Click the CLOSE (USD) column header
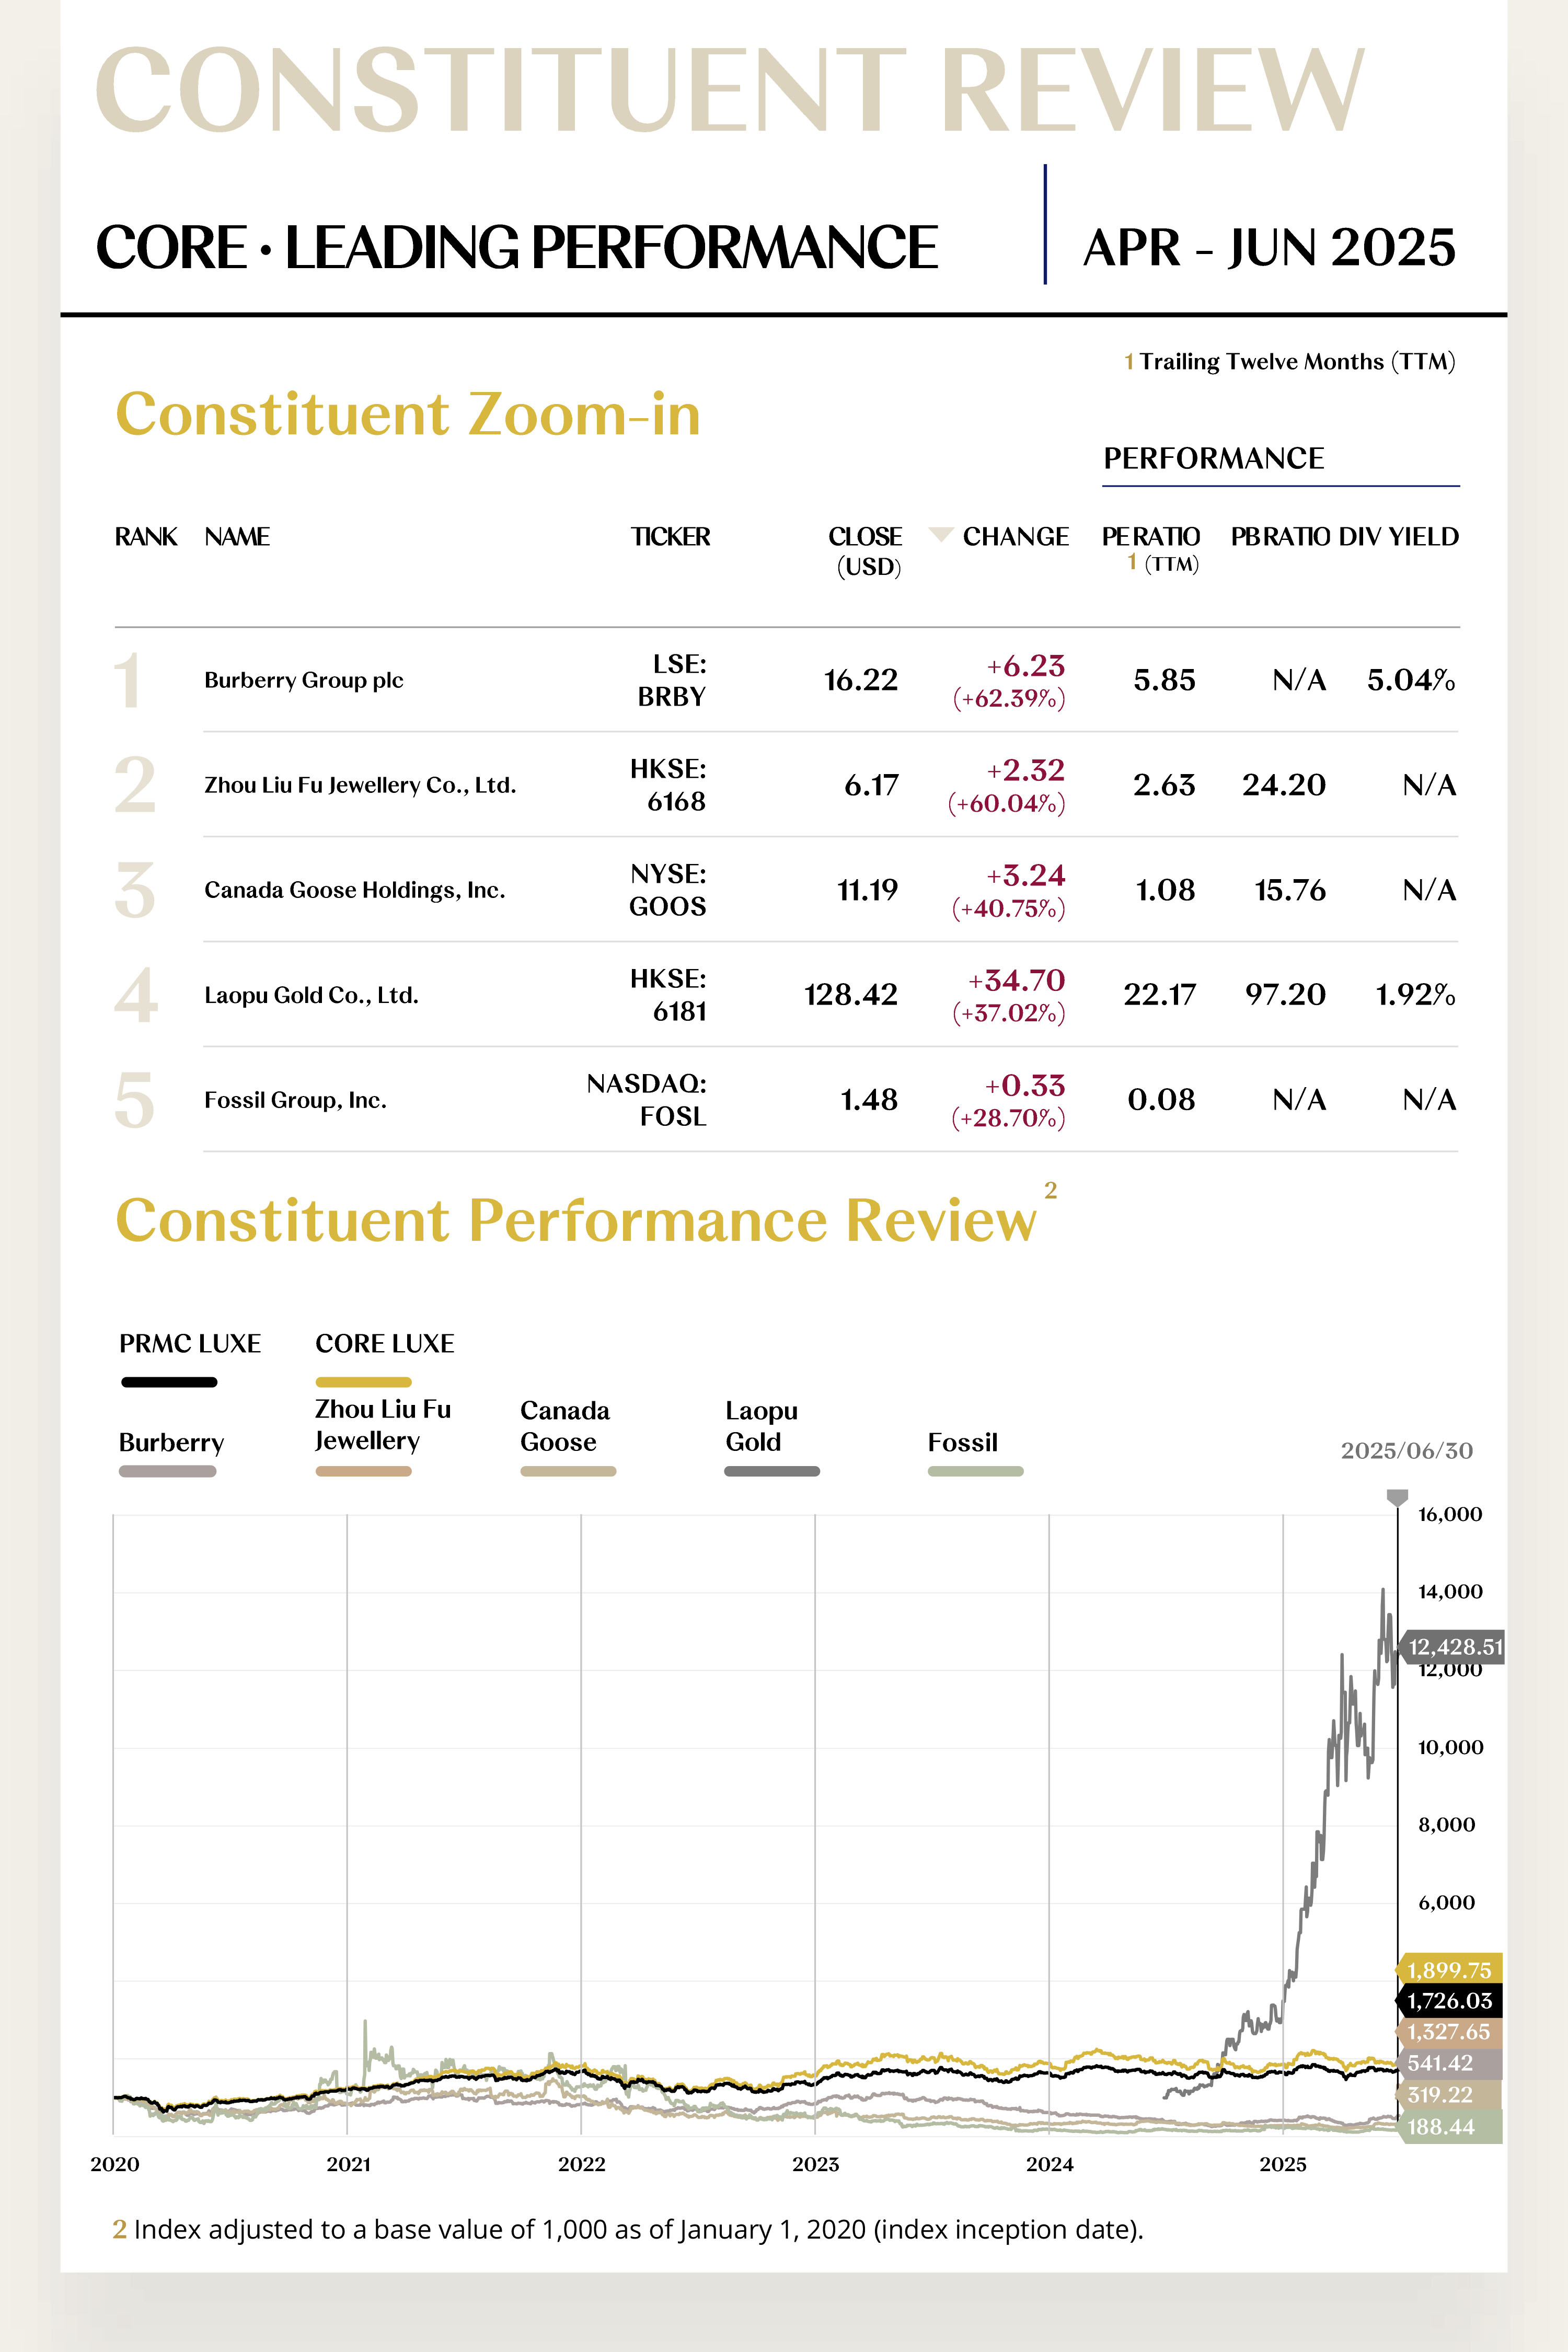The image size is (1568, 2352). tap(866, 550)
